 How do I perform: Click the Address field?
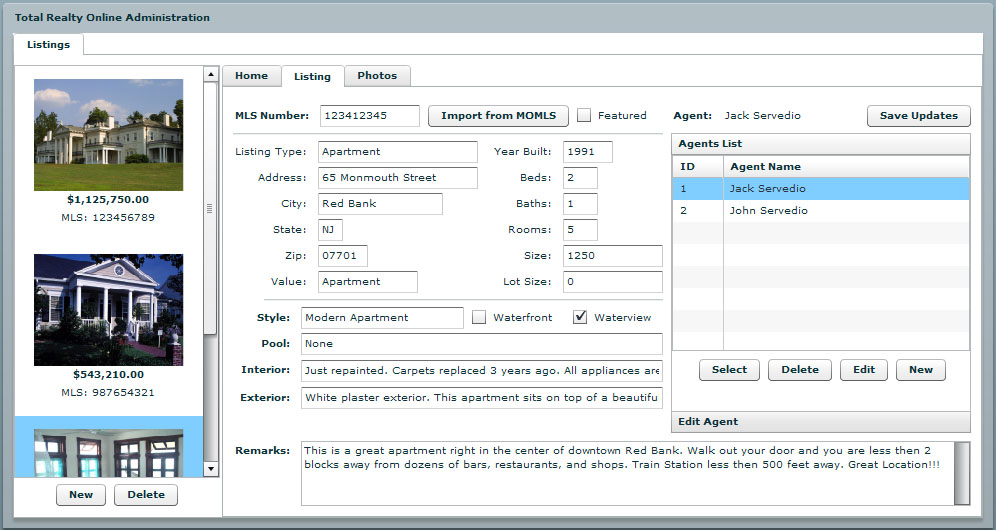[x=398, y=178]
